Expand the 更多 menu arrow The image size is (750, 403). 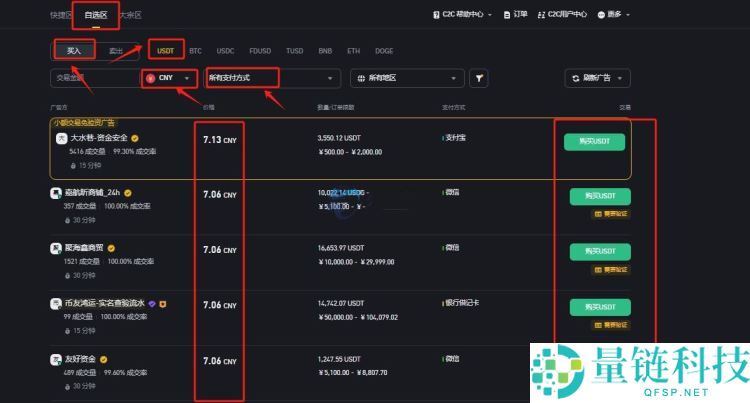628,15
